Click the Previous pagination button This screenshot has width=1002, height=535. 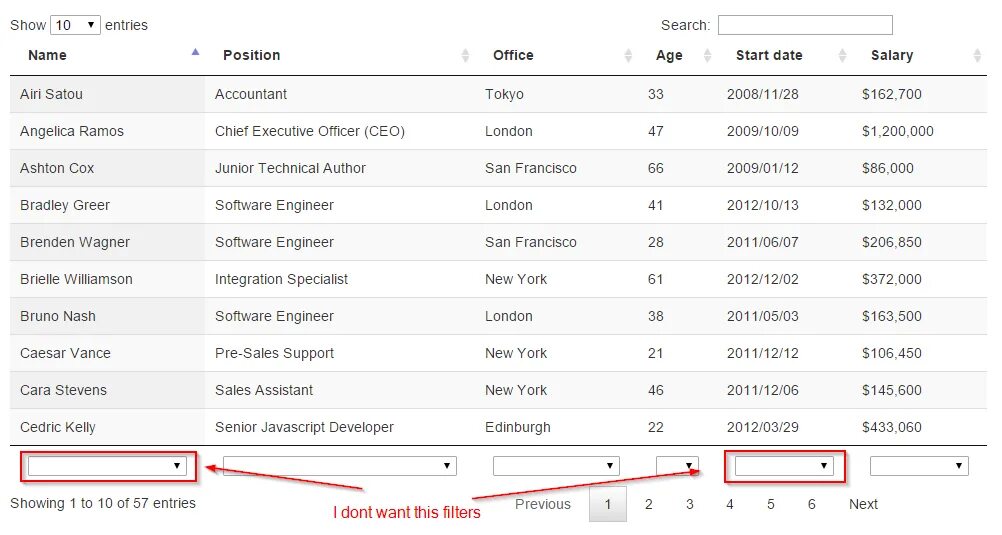[543, 504]
